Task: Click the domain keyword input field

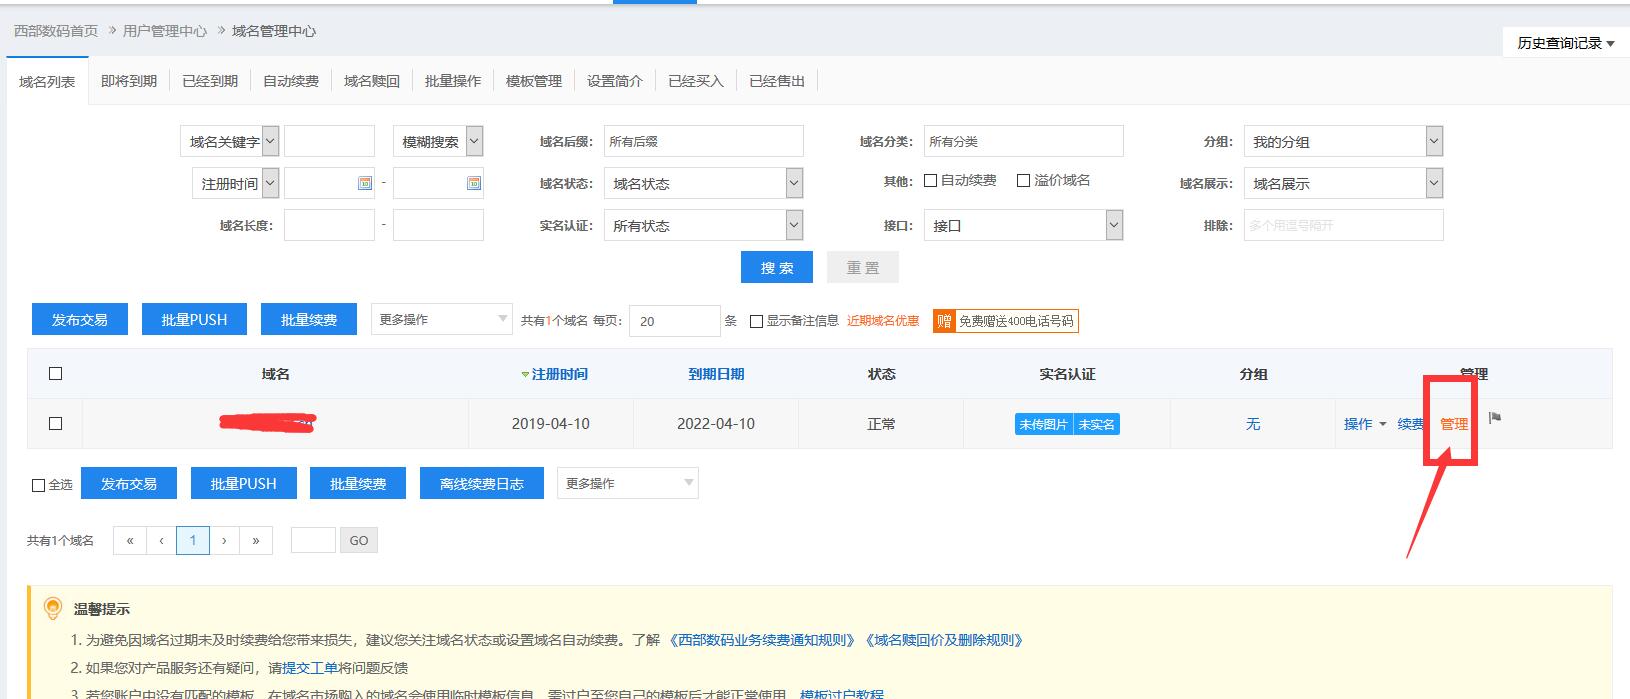Action: click(x=329, y=141)
